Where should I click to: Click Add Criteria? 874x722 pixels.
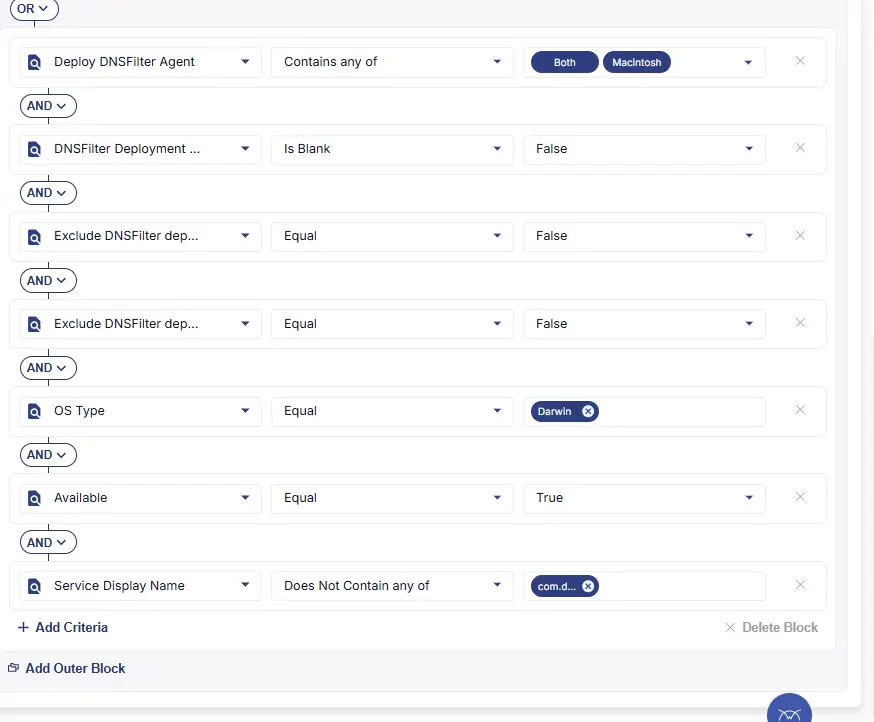click(x=63, y=628)
